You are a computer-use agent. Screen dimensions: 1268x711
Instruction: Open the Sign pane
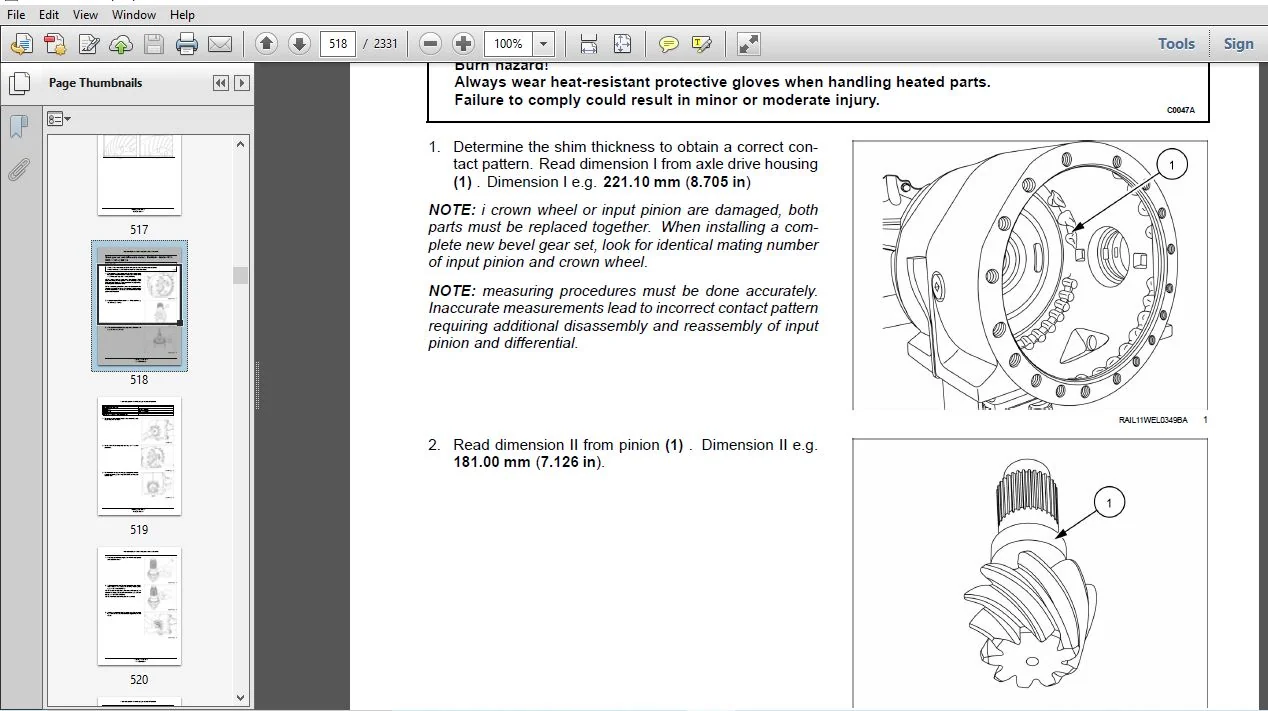pos(1238,44)
